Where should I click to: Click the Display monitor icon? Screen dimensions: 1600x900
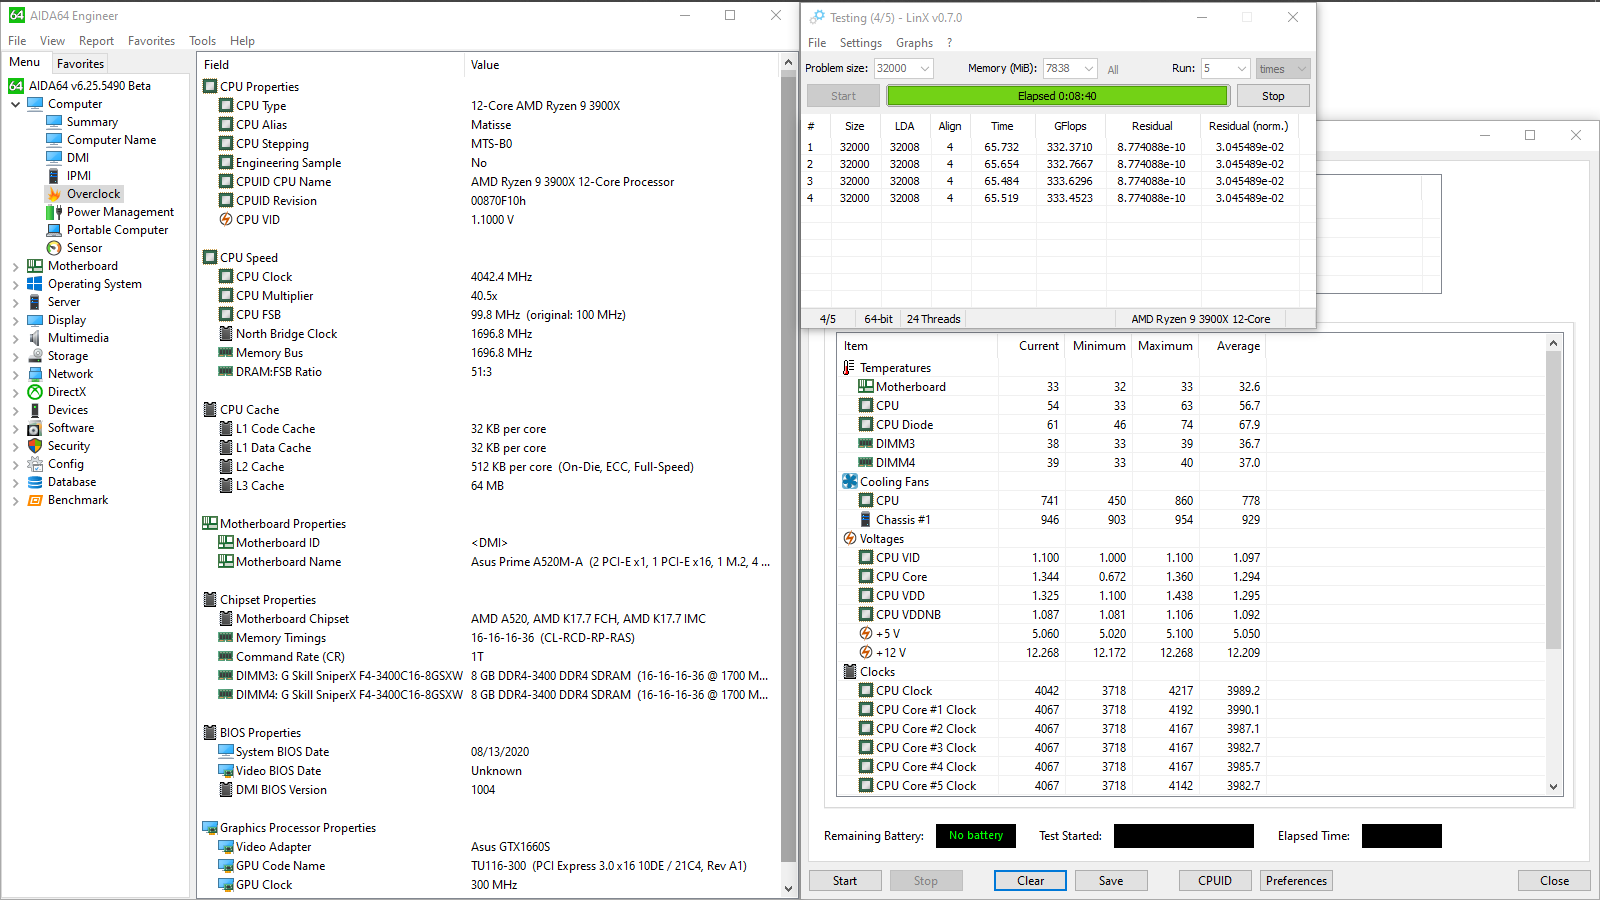click(x=35, y=320)
